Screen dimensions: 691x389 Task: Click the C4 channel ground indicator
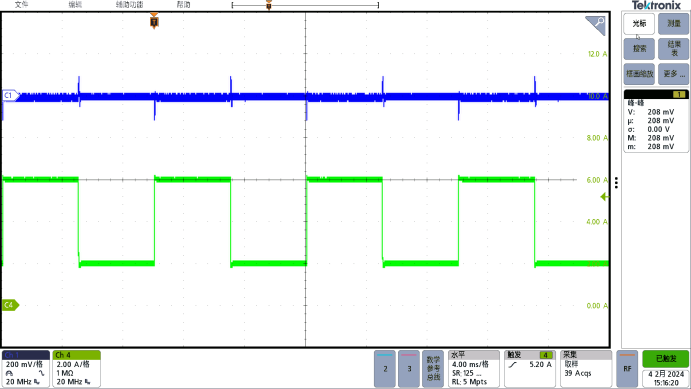[x=10, y=305]
